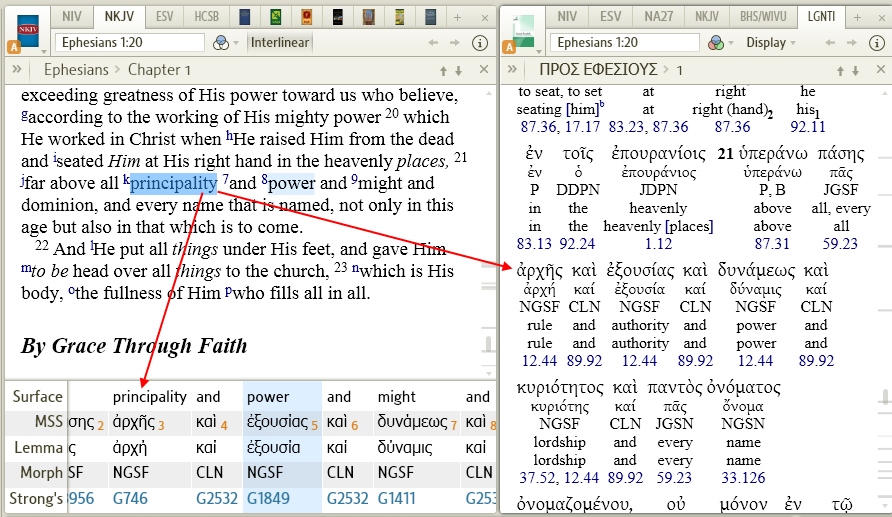Image resolution: width=892 pixels, height=517 pixels.
Task: Toggle the Surface row in interlinear
Action: click(37, 396)
